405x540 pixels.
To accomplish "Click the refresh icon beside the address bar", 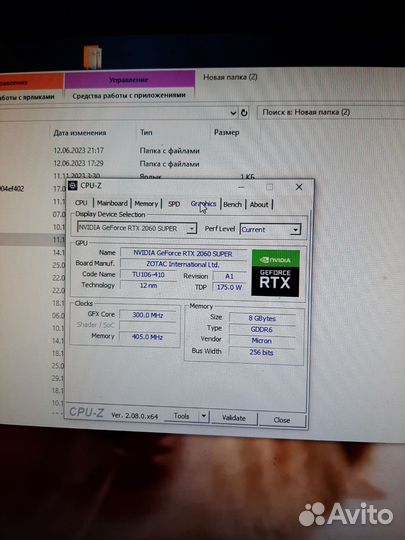I will (244, 113).
